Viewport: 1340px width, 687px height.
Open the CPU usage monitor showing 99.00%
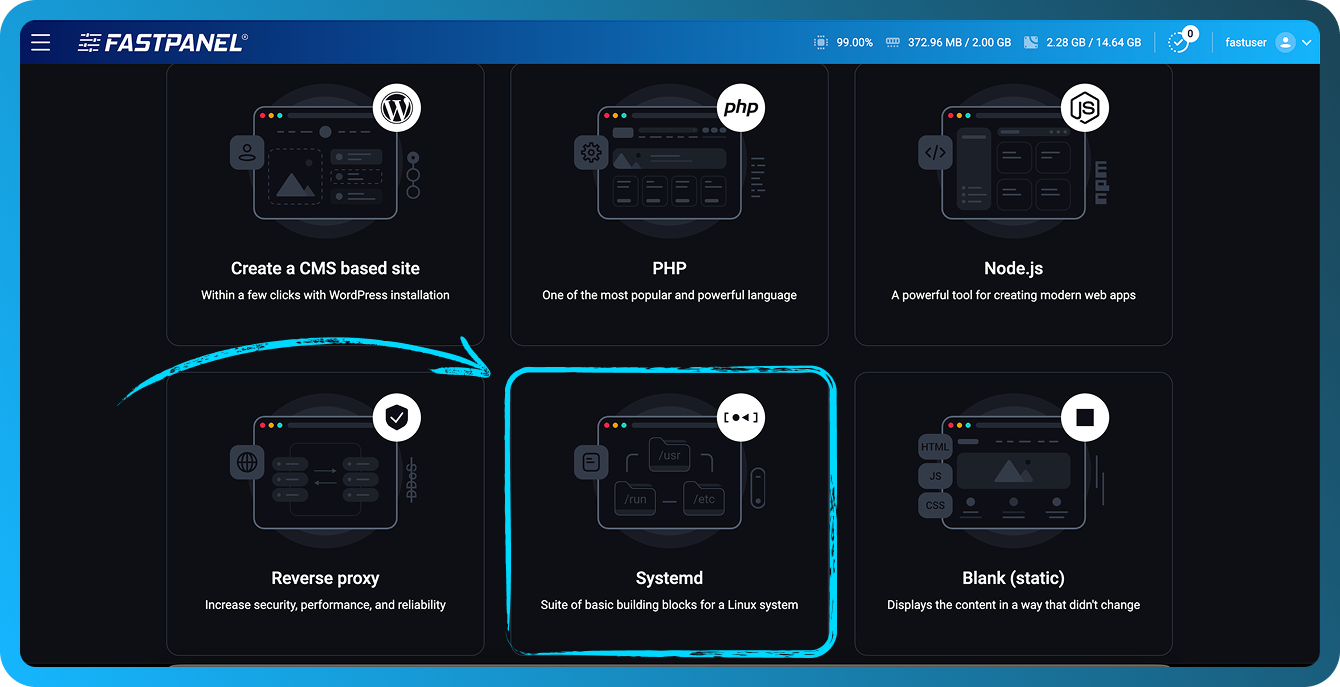(x=845, y=42)
